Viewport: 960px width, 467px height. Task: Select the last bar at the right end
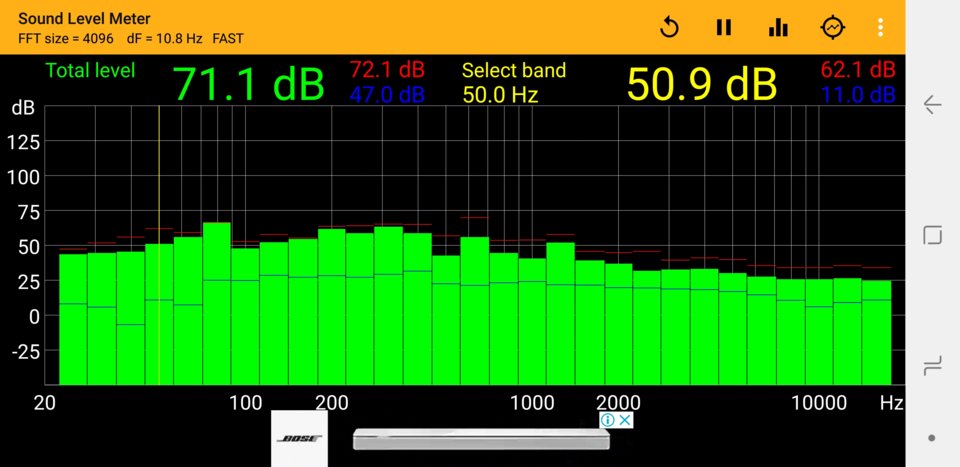tap(877, 332)
